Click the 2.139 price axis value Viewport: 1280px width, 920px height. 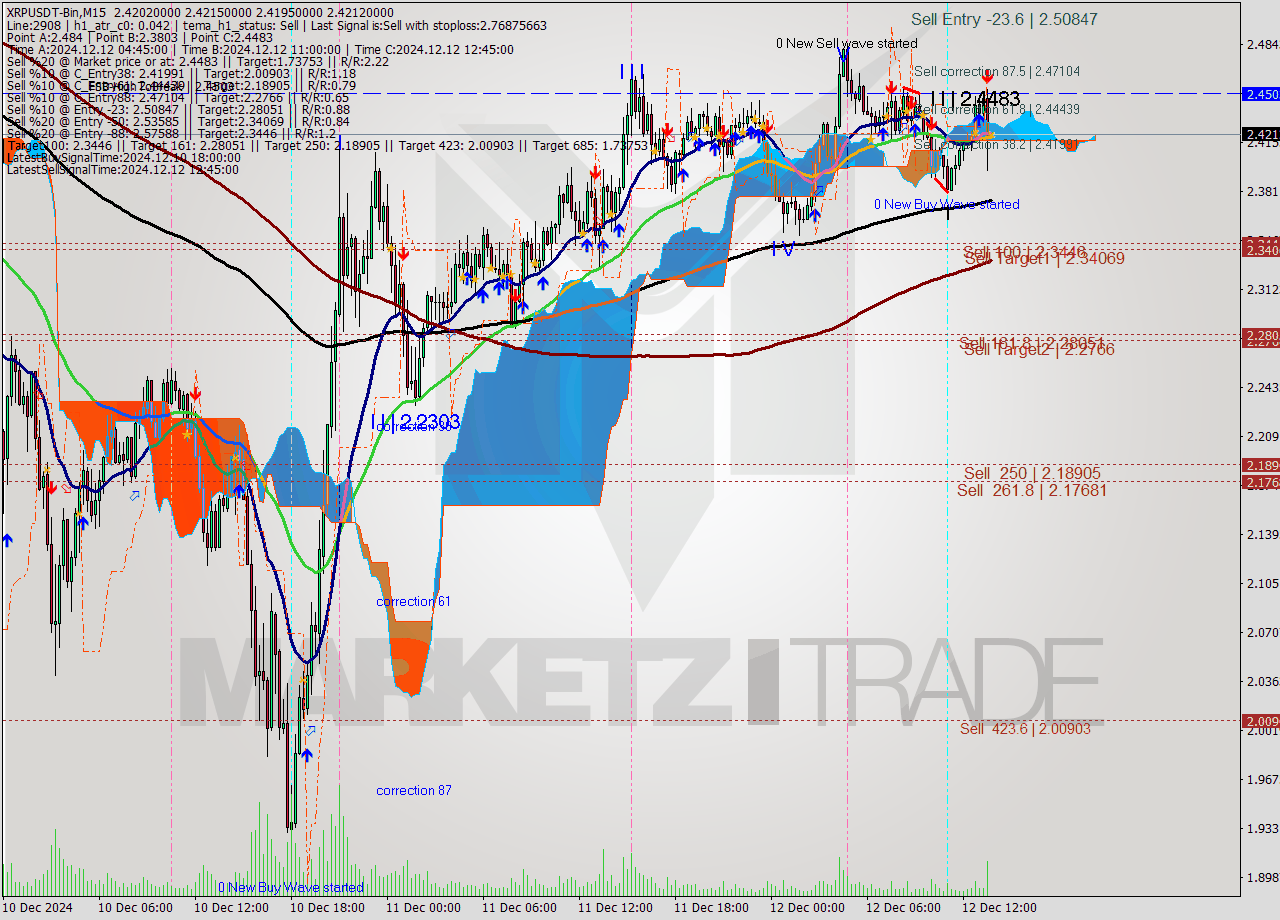(x=1261, y=535)
